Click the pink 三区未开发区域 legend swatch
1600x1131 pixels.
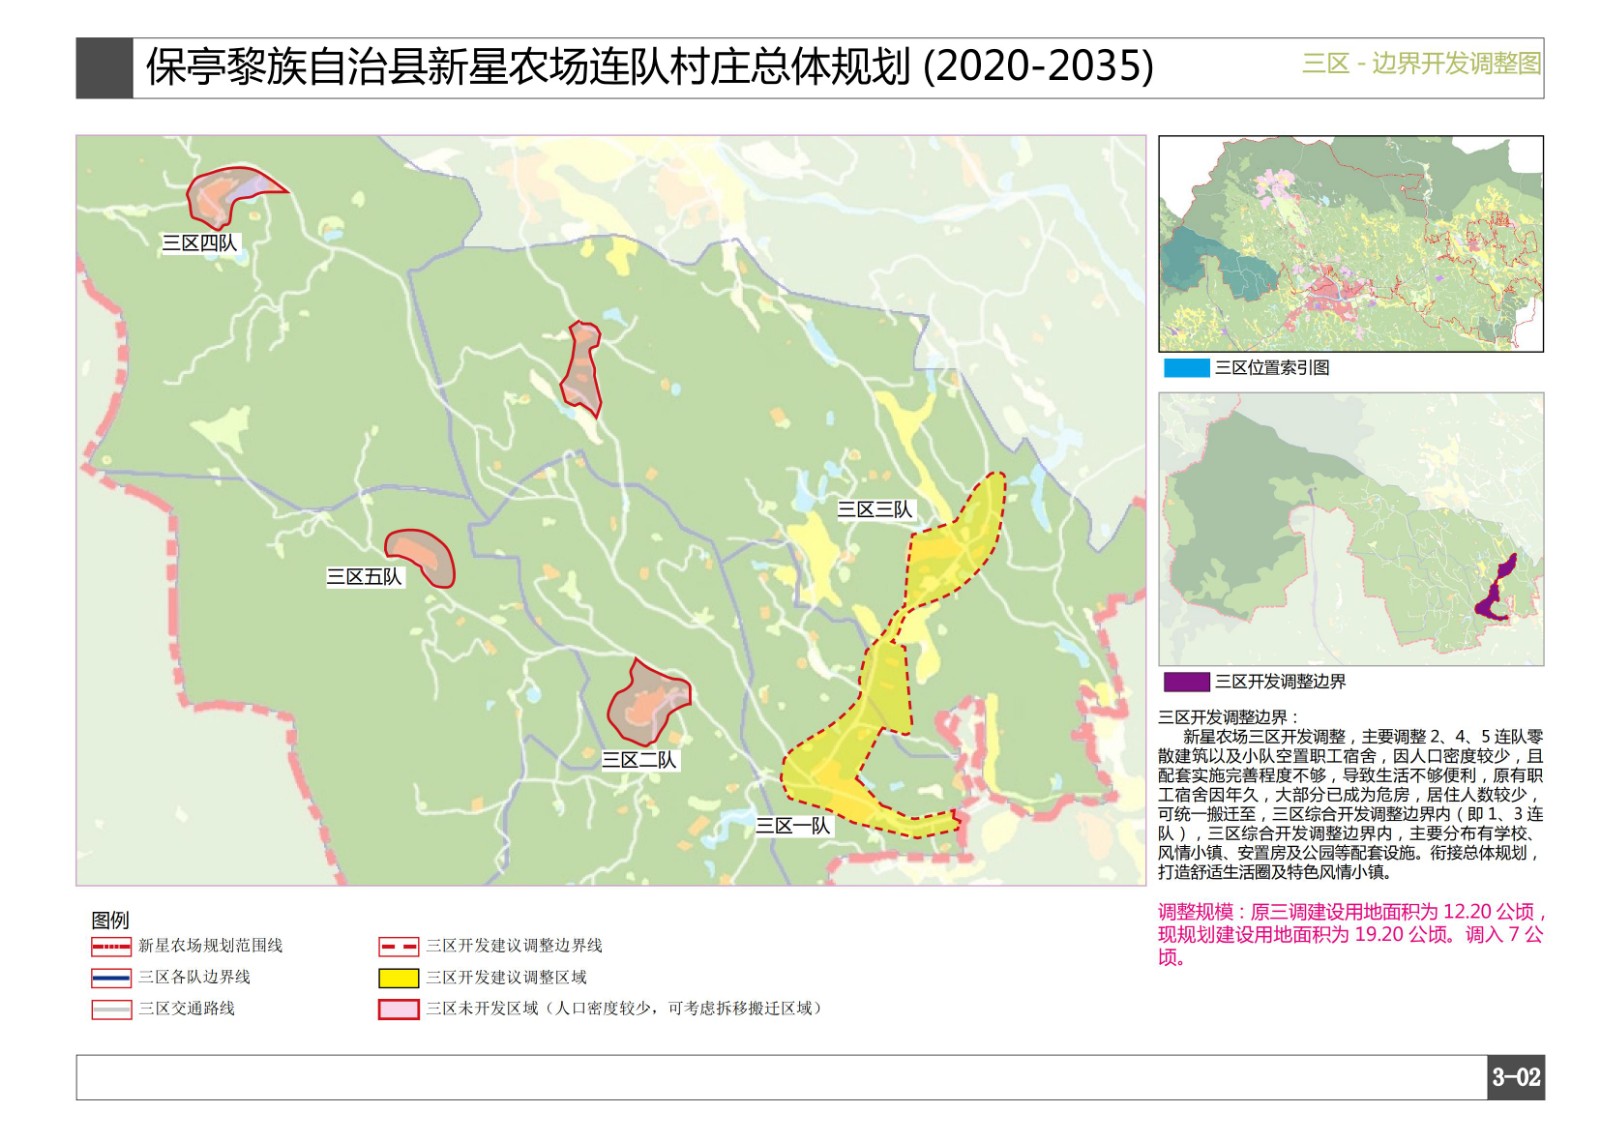(398, 1009)
